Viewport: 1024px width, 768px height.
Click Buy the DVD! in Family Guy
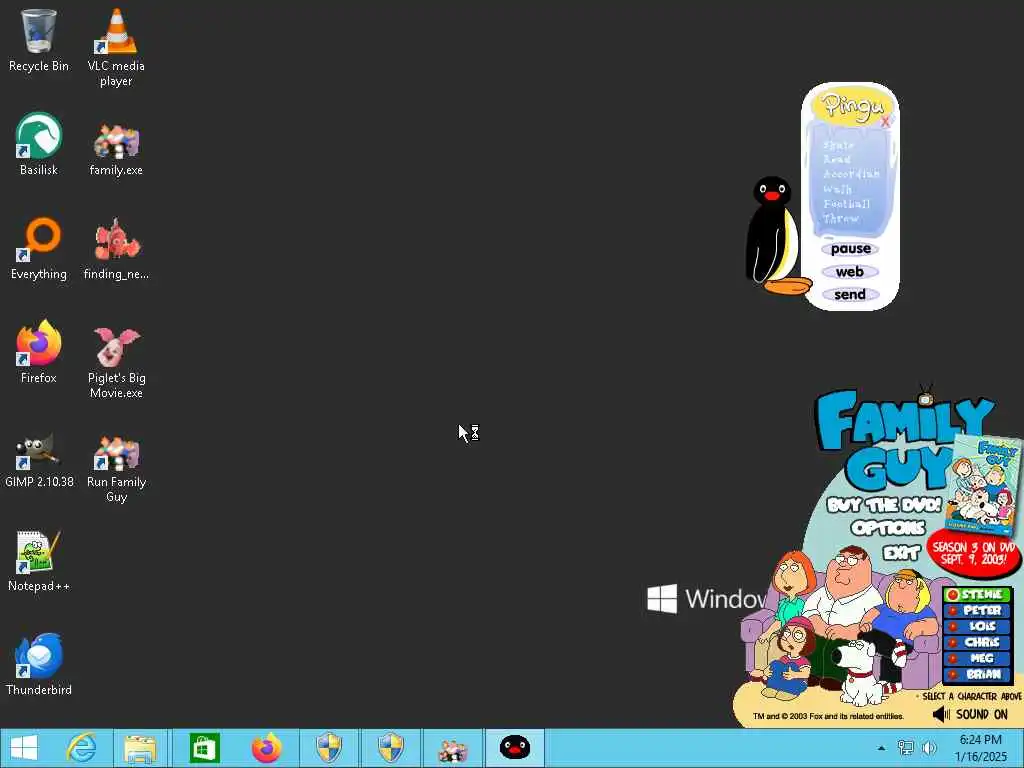[884, 505]
